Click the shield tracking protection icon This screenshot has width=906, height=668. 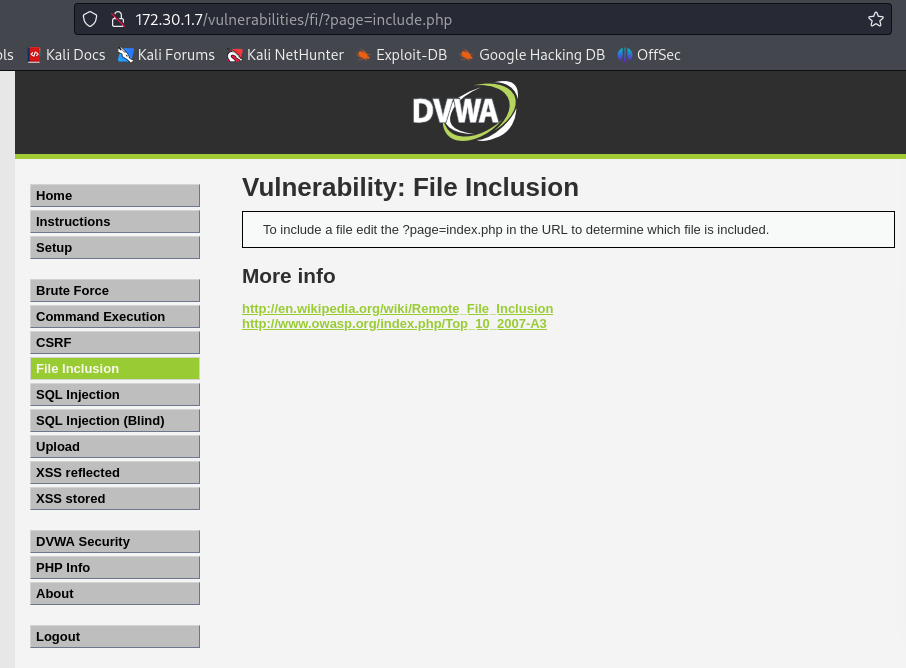tap(90, 20)
